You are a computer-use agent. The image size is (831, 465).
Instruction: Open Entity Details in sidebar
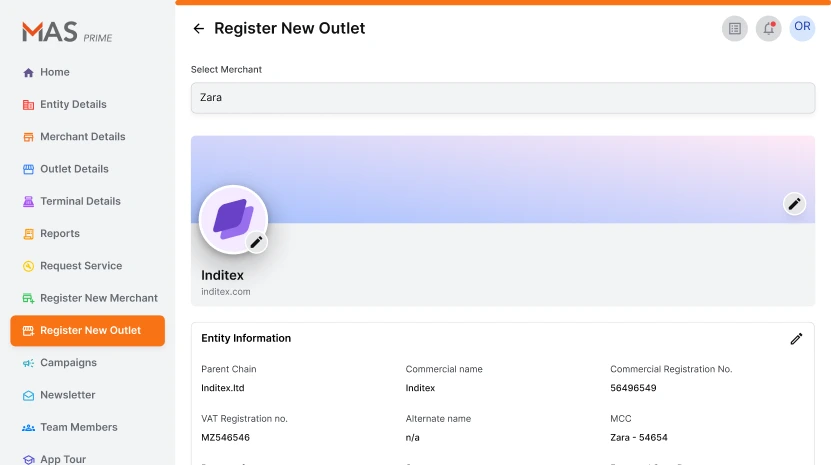pyautogui.click(x=72, y=104)
